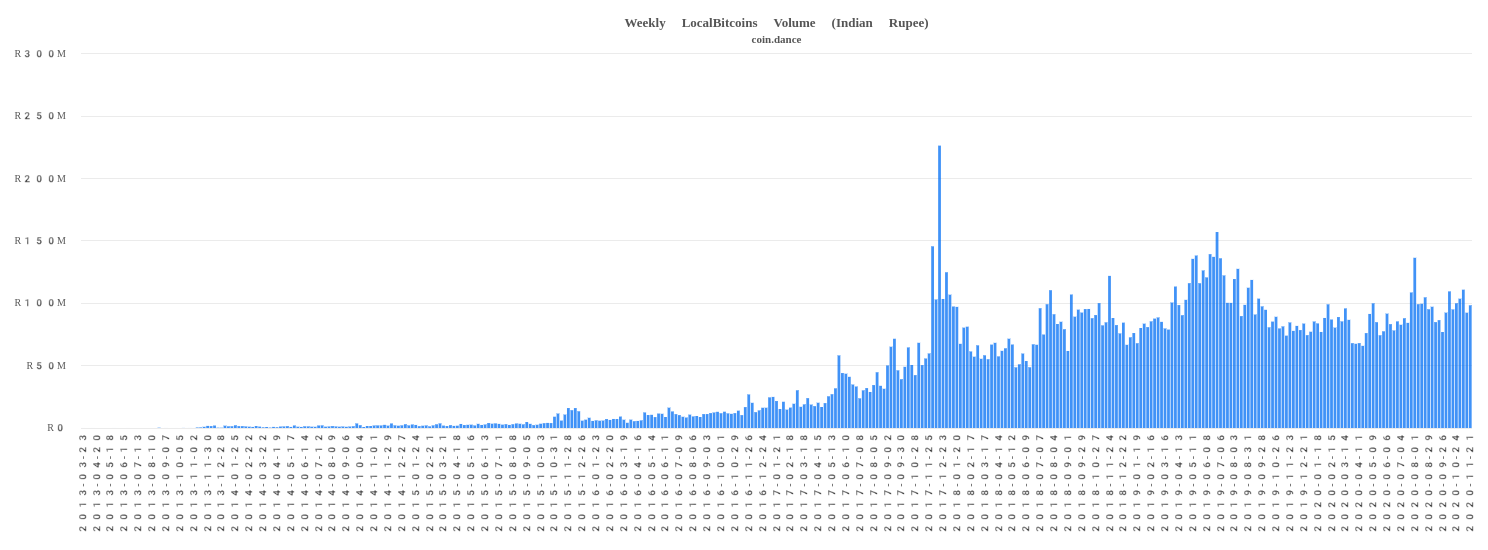This screenshot has width=1488, height=550.
Task: Click the R 150M y-axis label
Action: click(41, 241)
